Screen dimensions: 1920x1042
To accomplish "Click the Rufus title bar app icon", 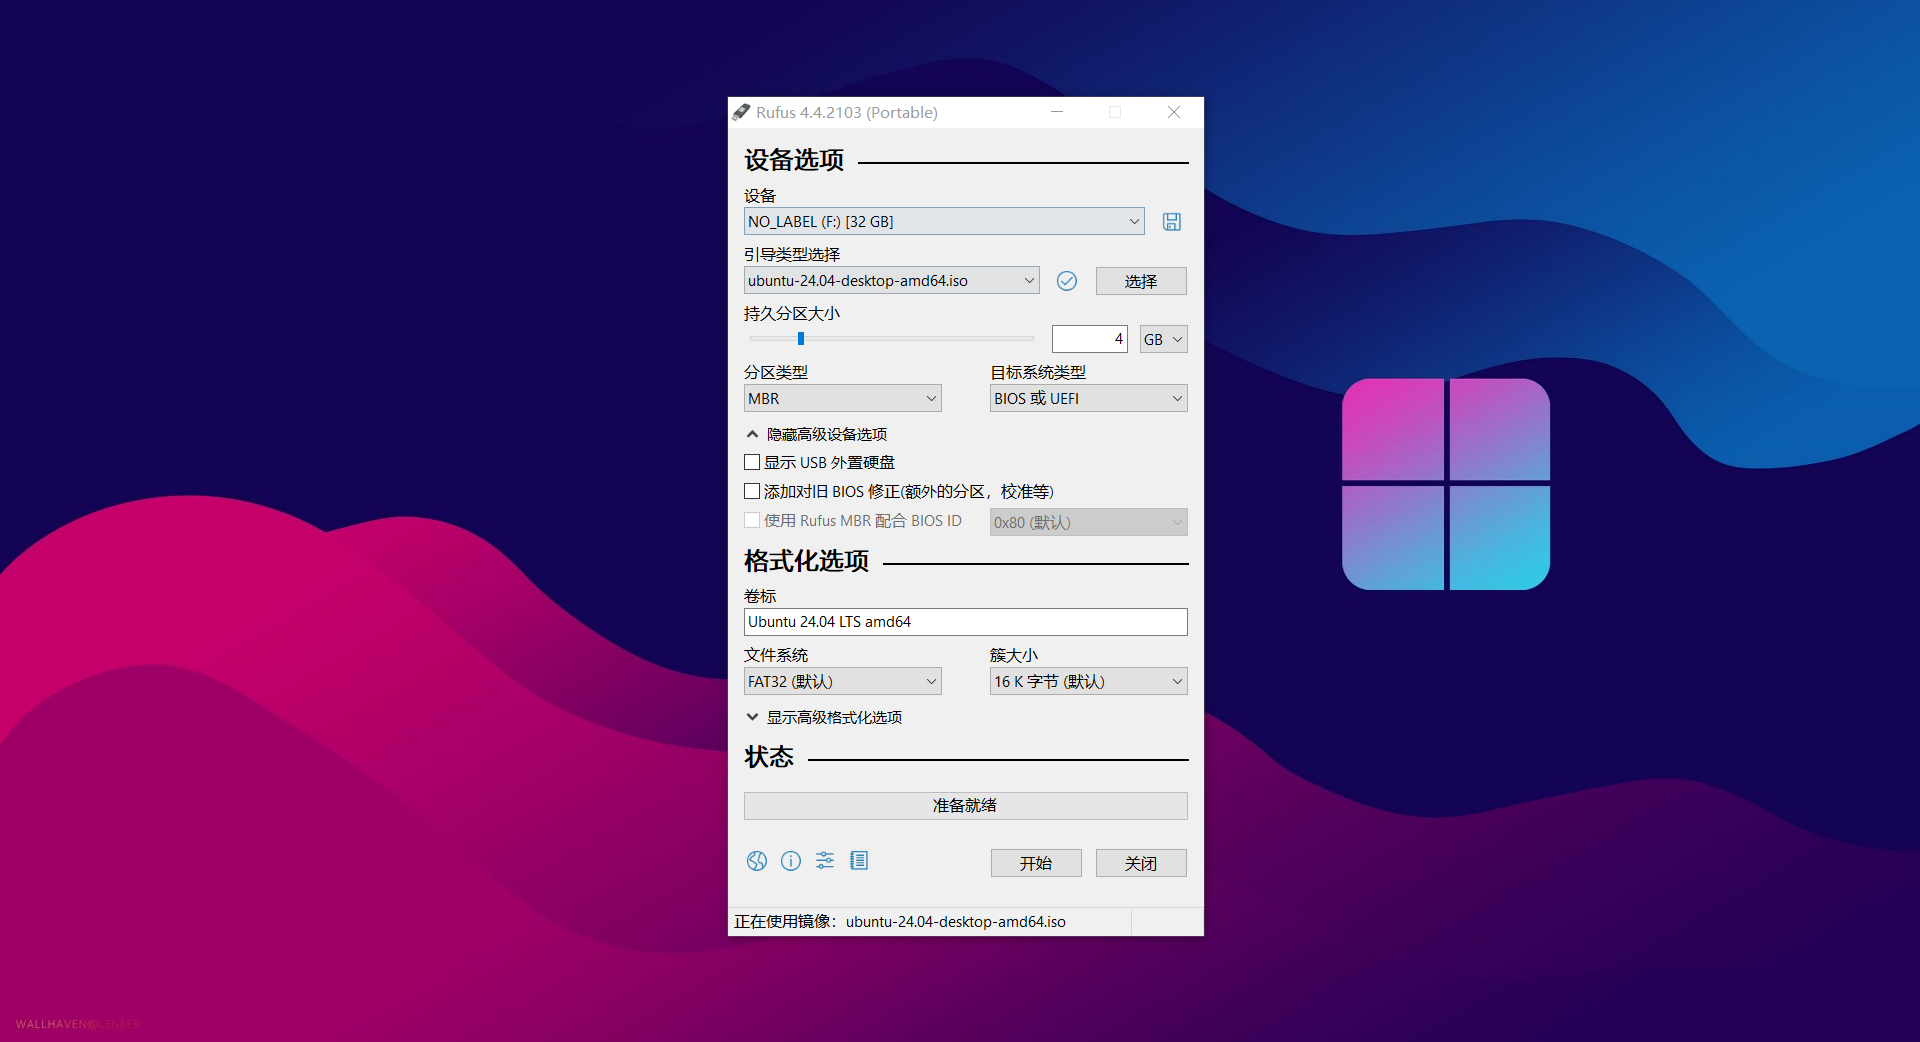I will 741,112.
